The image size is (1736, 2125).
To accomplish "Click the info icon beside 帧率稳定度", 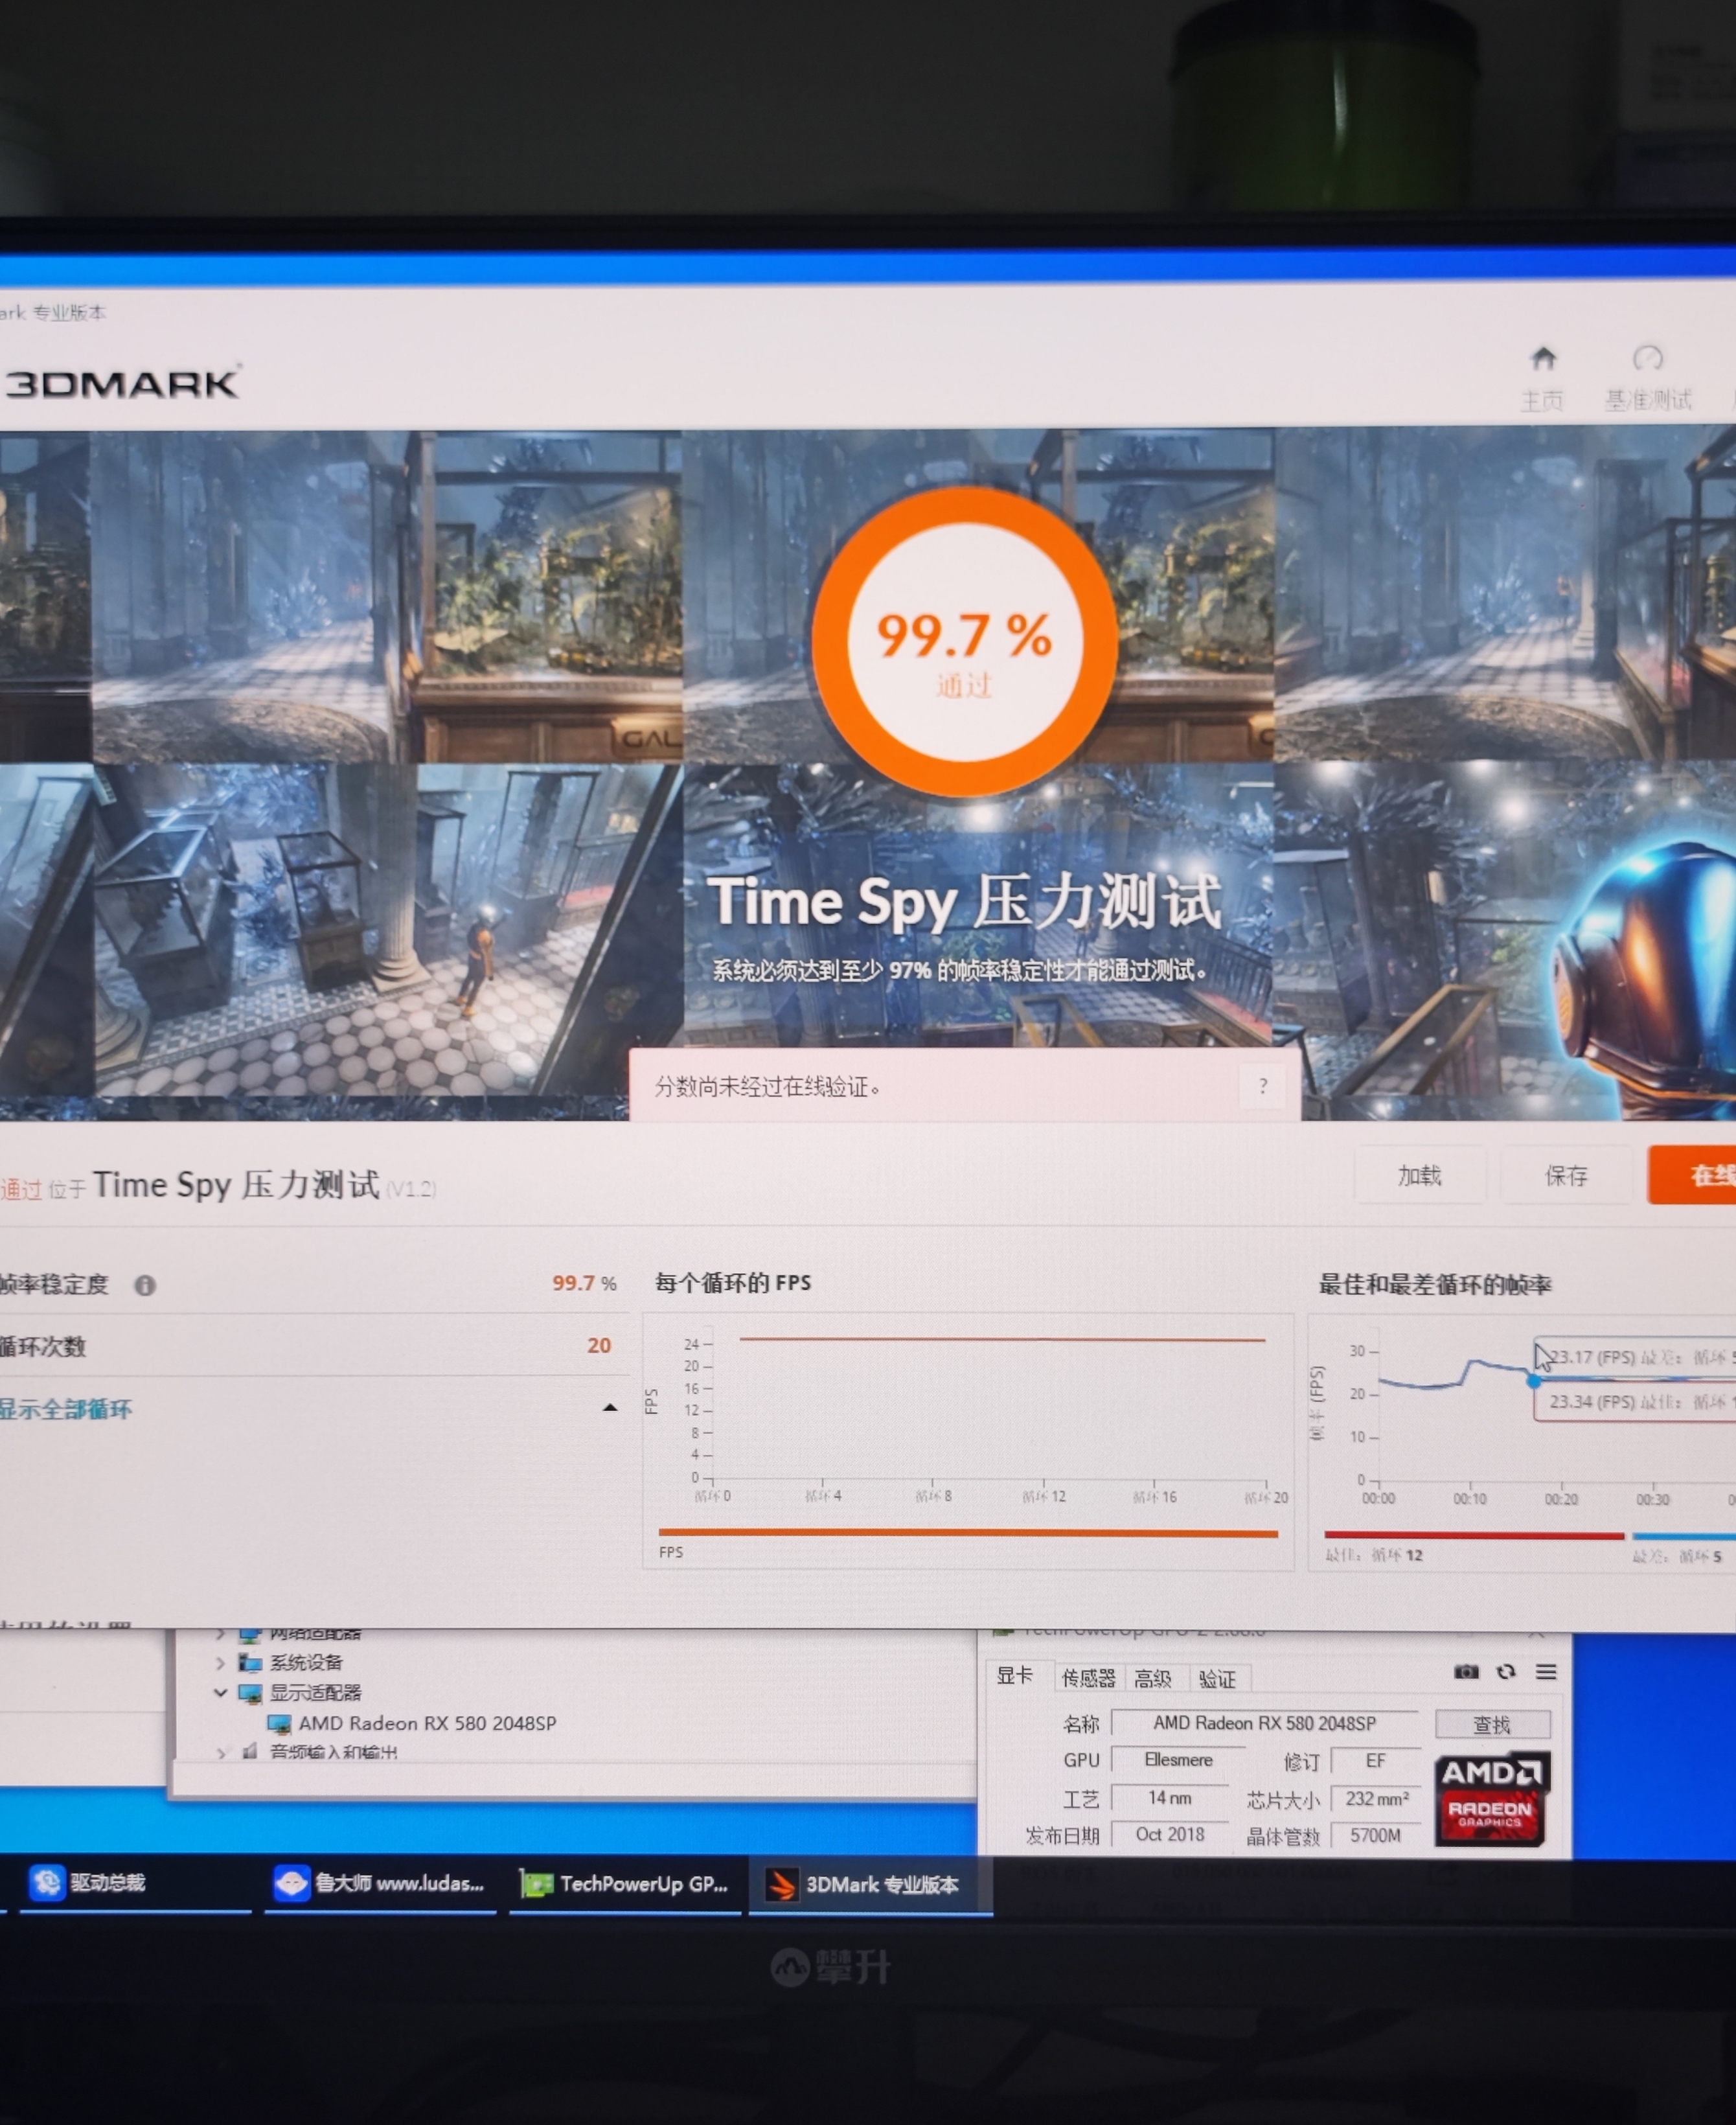I will click(145, 1285).
